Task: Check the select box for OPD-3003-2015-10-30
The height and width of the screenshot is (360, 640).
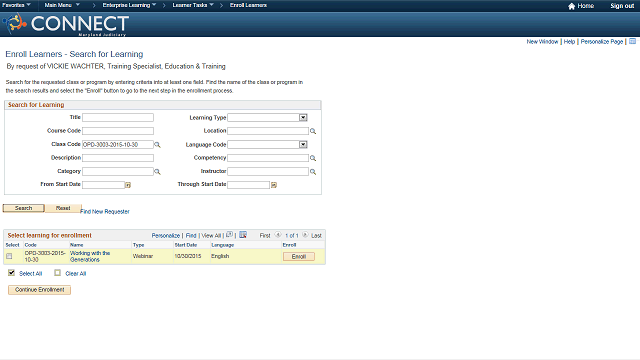Action: (9, 256)
